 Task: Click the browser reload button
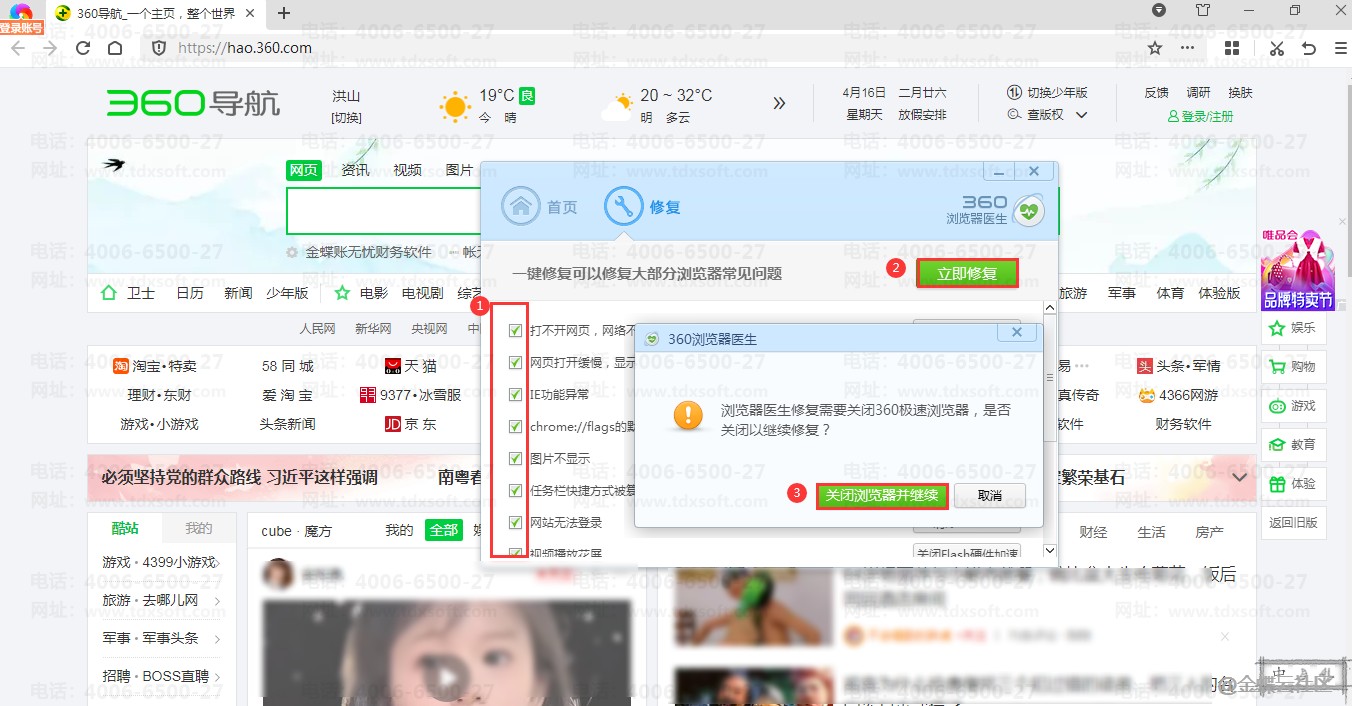pyautogui.click(x=83, y=48)
